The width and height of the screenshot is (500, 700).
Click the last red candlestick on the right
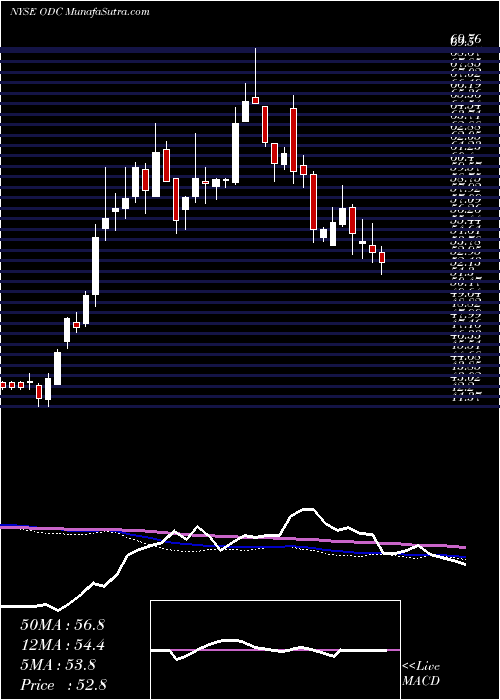click(x=382, y=260)
